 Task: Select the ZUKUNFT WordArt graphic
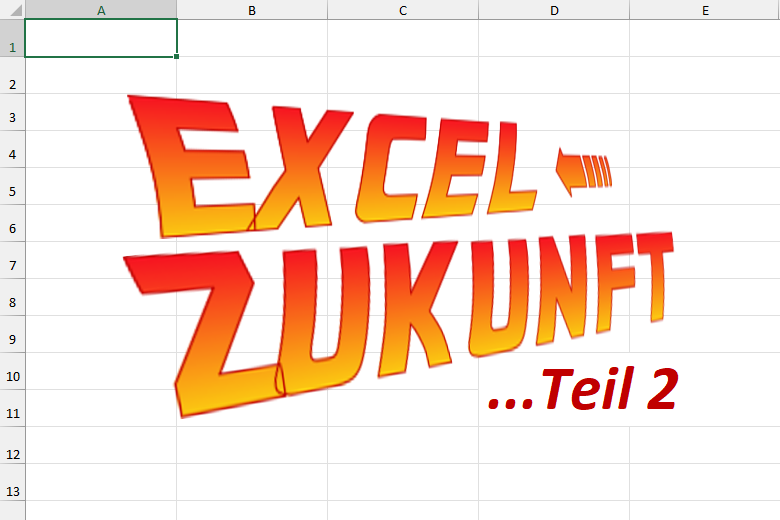[x=398, y=323]
